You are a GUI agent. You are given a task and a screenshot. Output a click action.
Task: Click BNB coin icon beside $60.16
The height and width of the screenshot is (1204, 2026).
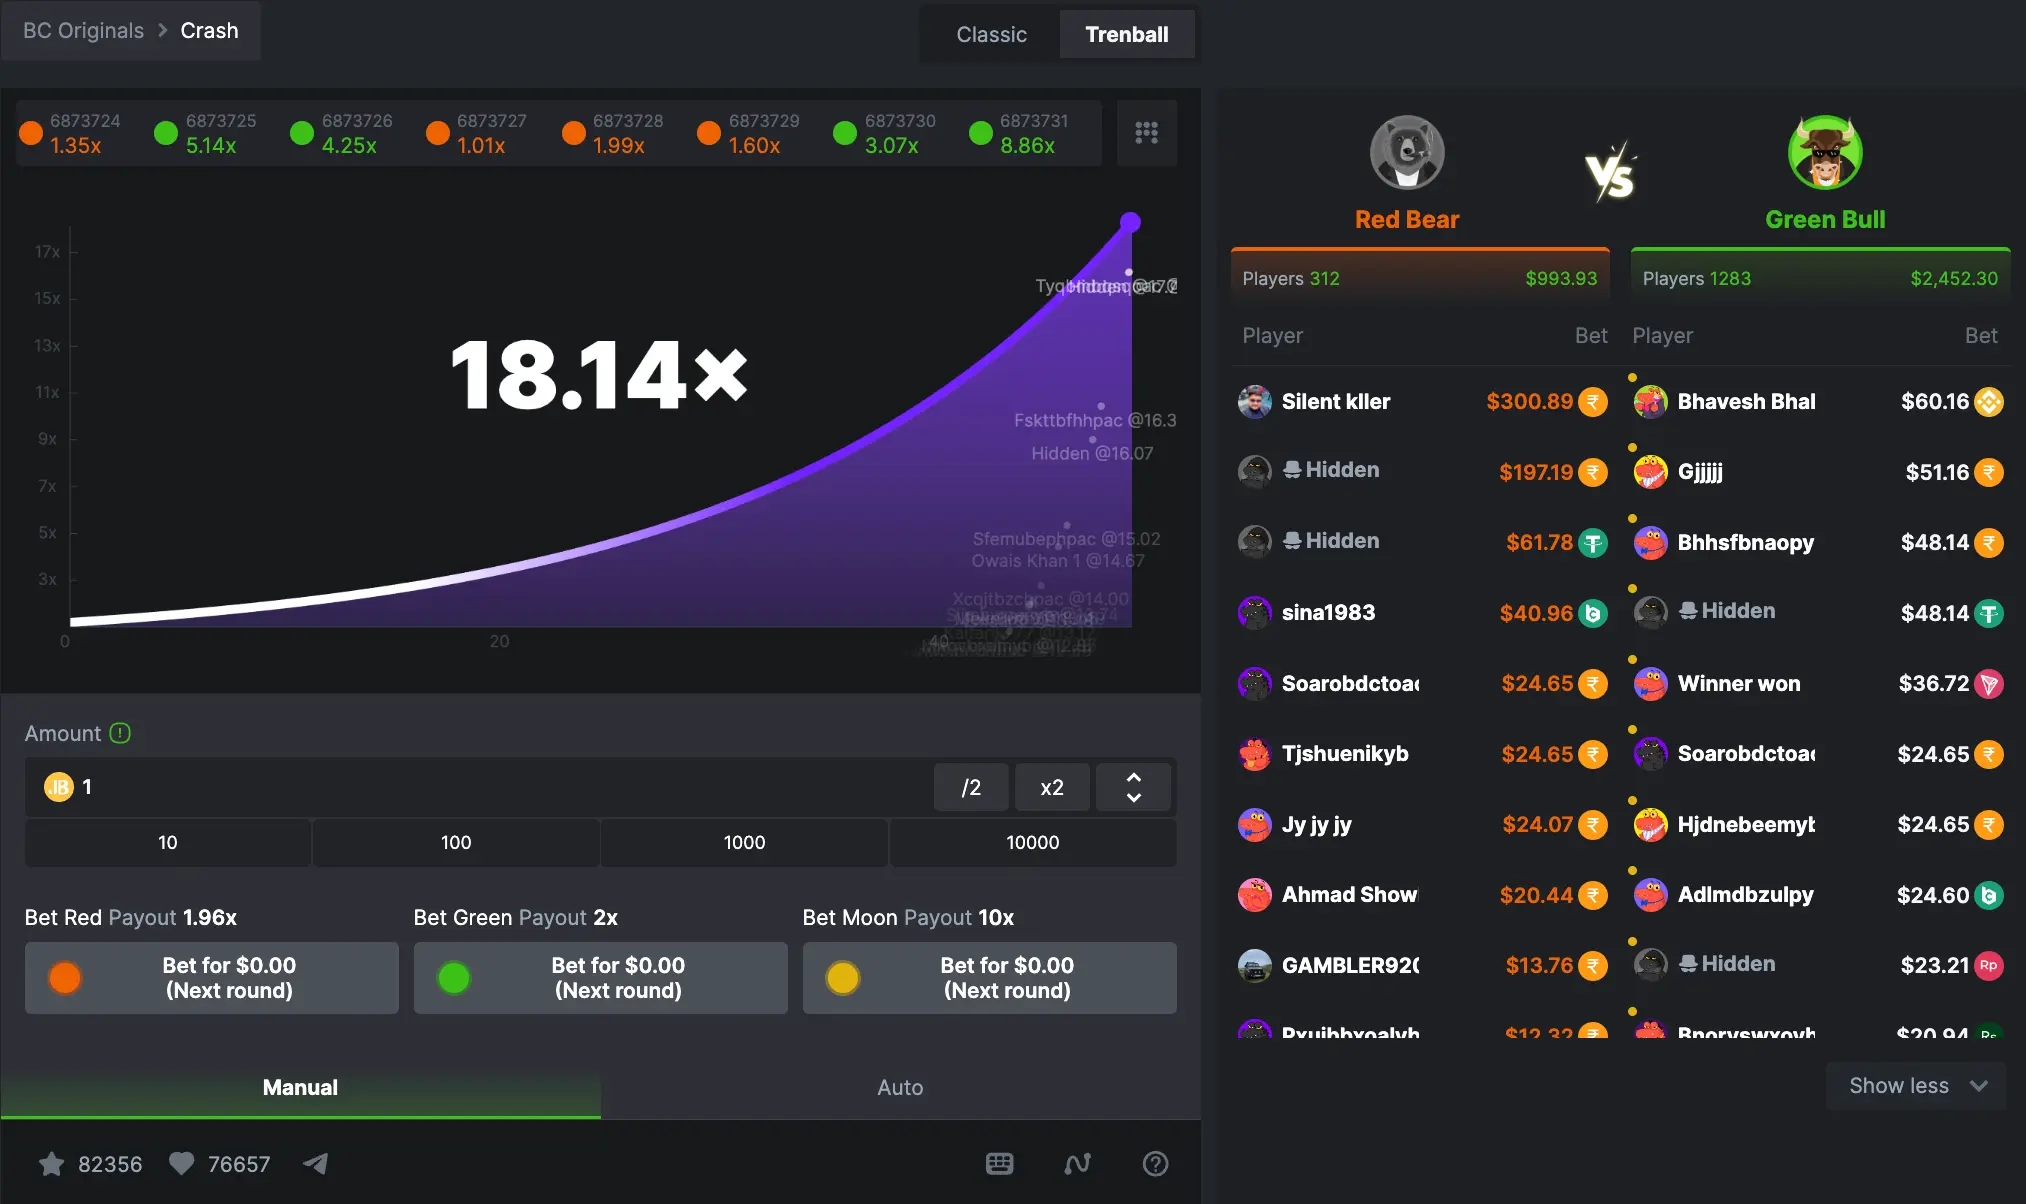(1989, 402)
